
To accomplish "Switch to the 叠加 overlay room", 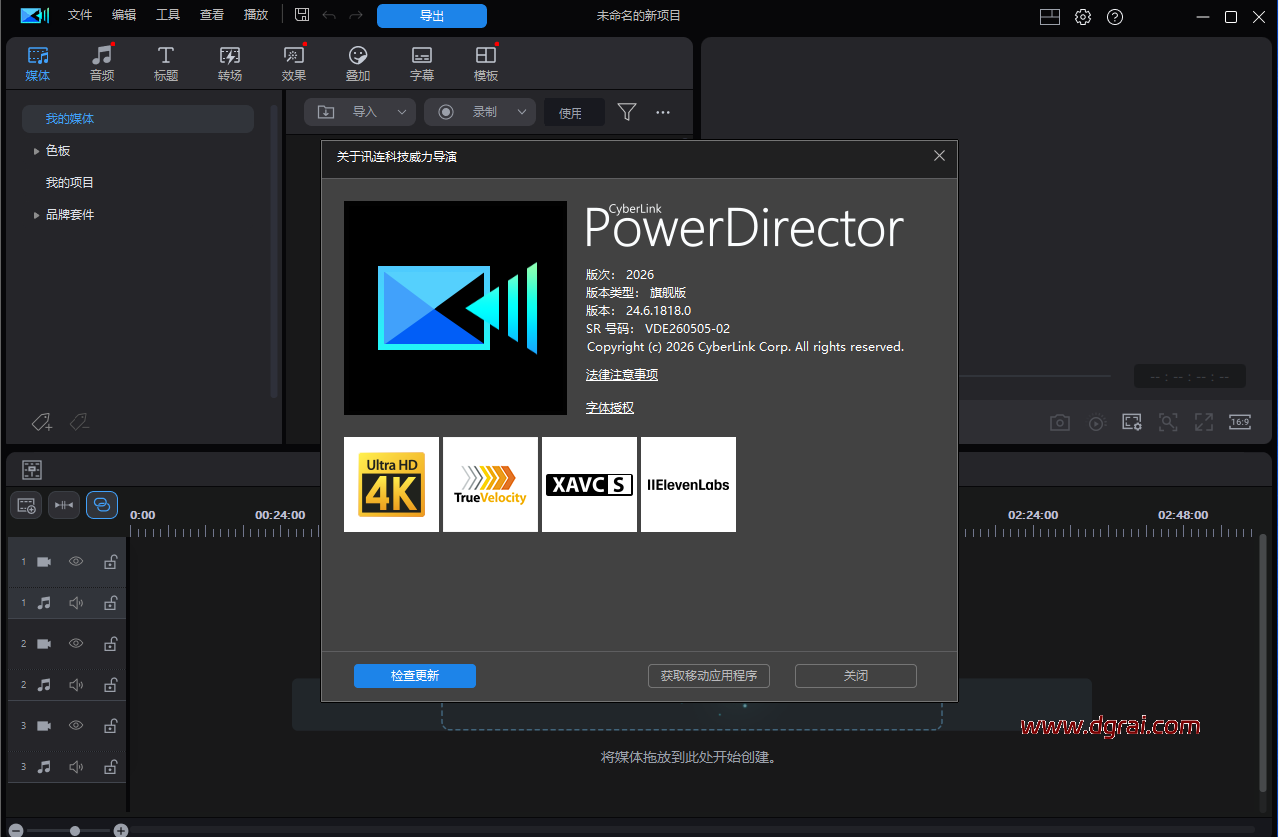I will pyautogui.click(x=358, y=64).
